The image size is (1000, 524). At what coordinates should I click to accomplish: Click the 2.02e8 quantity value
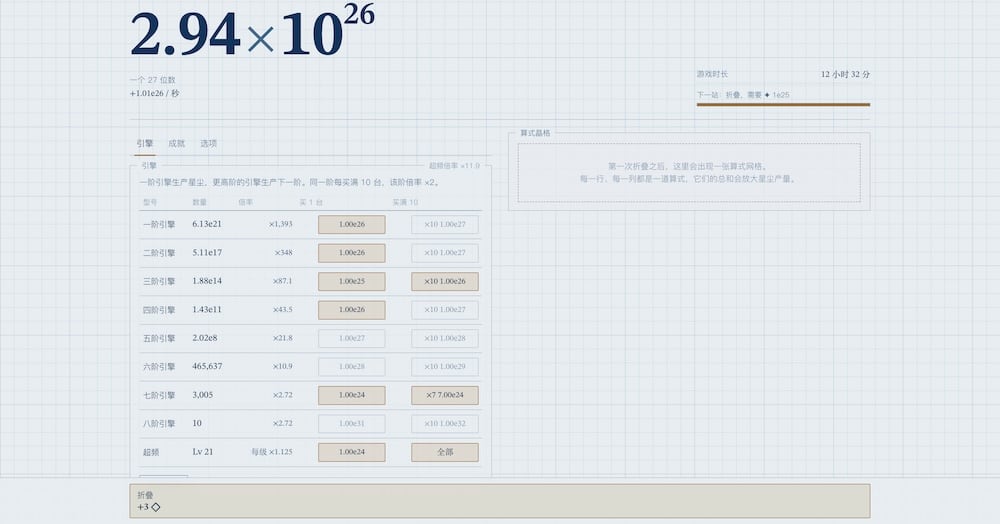(205, 338)
